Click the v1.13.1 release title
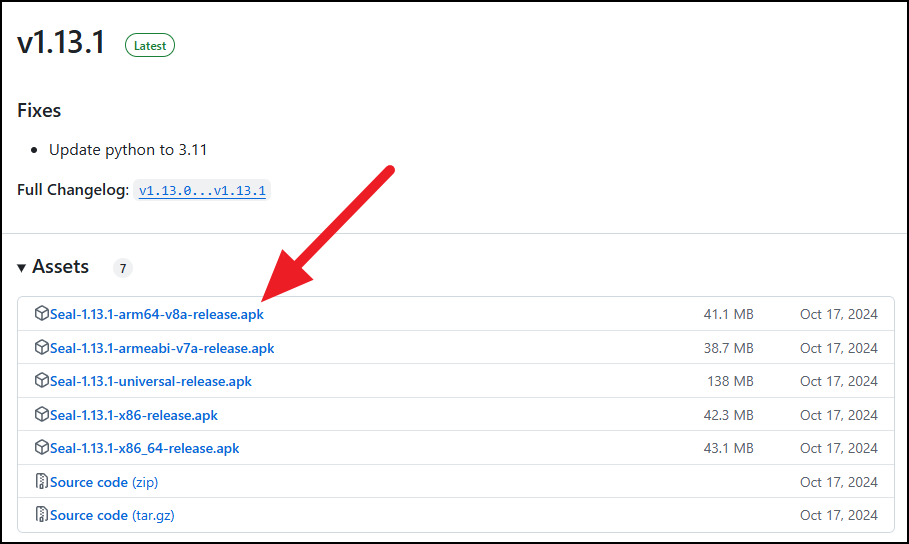The image size is (909, 544). click(61, 43)
